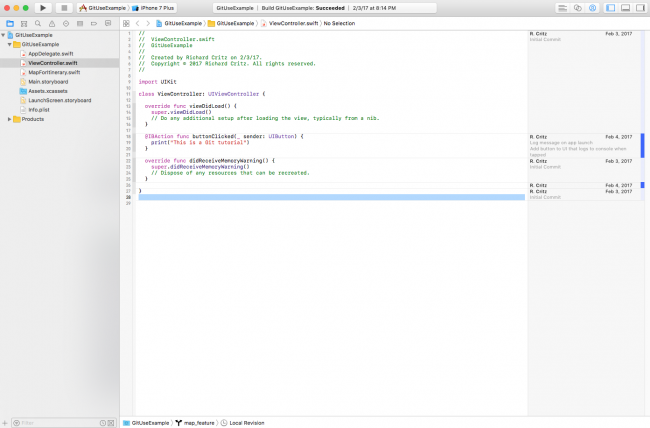The image size is (650, 428).
Task: Click the import UIKit line
Action: click(x=158, y=82)
